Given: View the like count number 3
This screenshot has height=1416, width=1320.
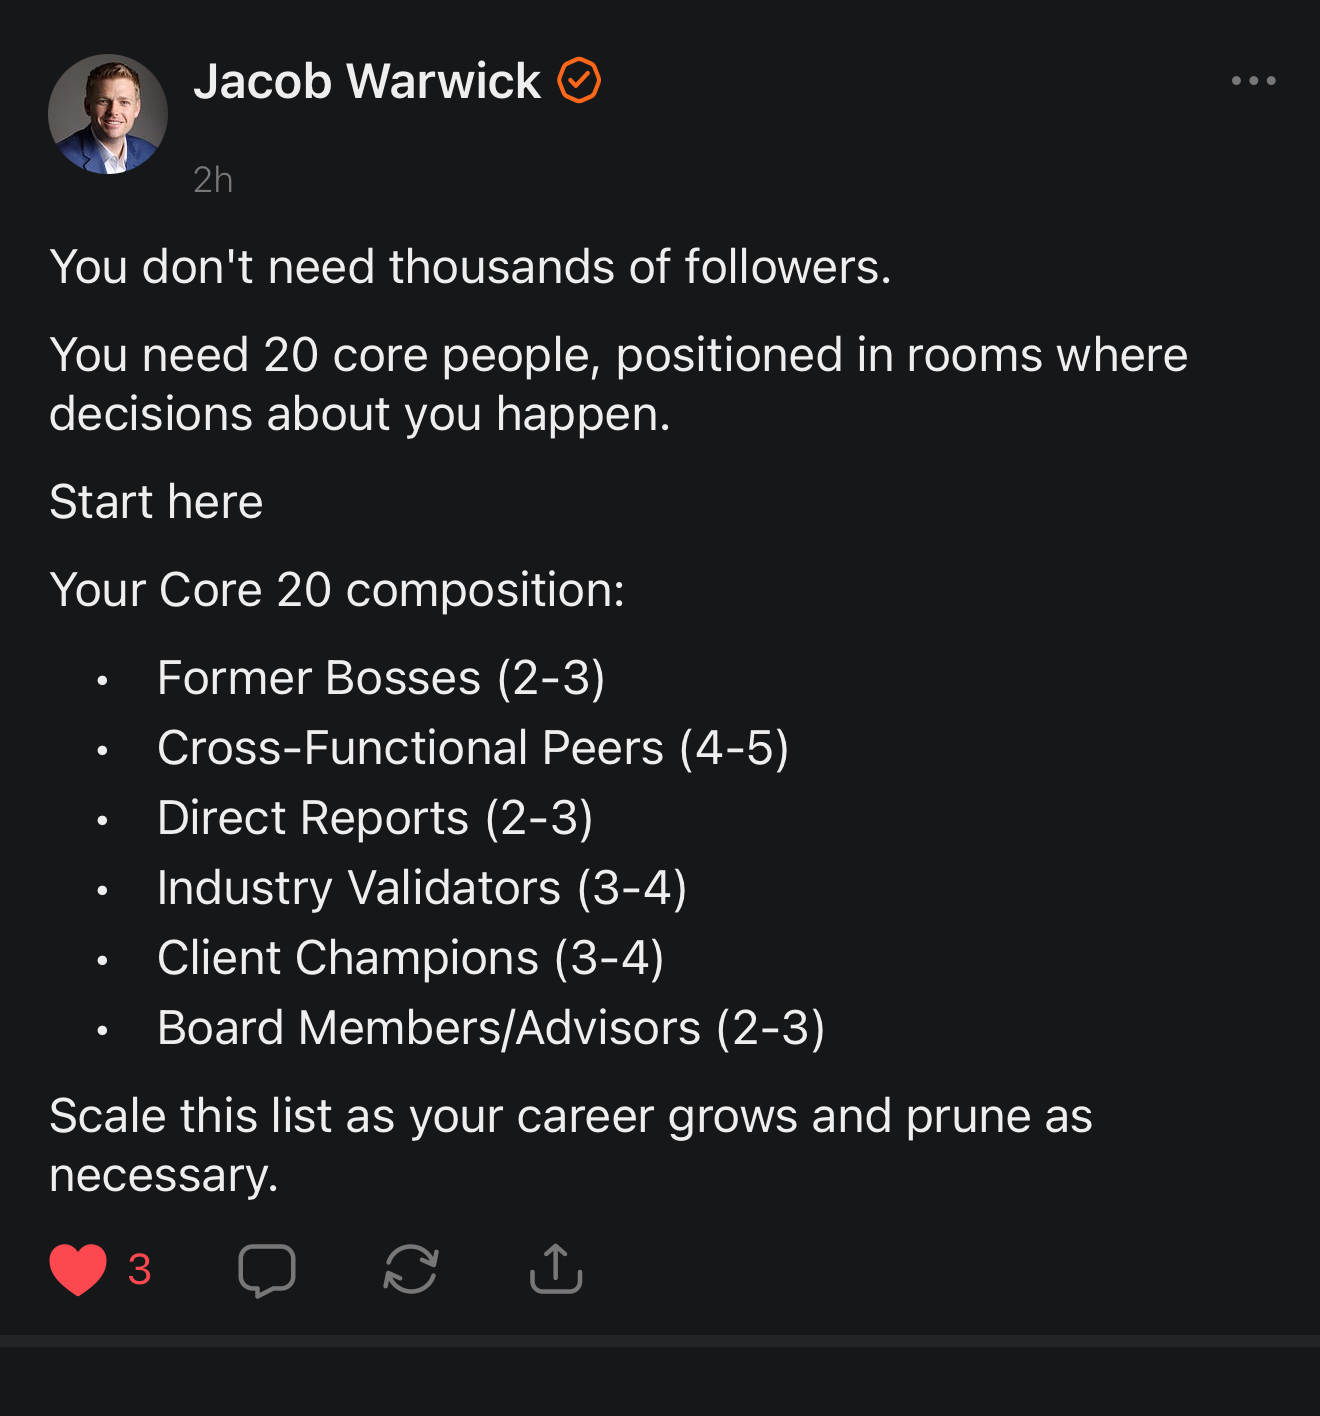Looking at the screenshot, I should click(139, 1270).
